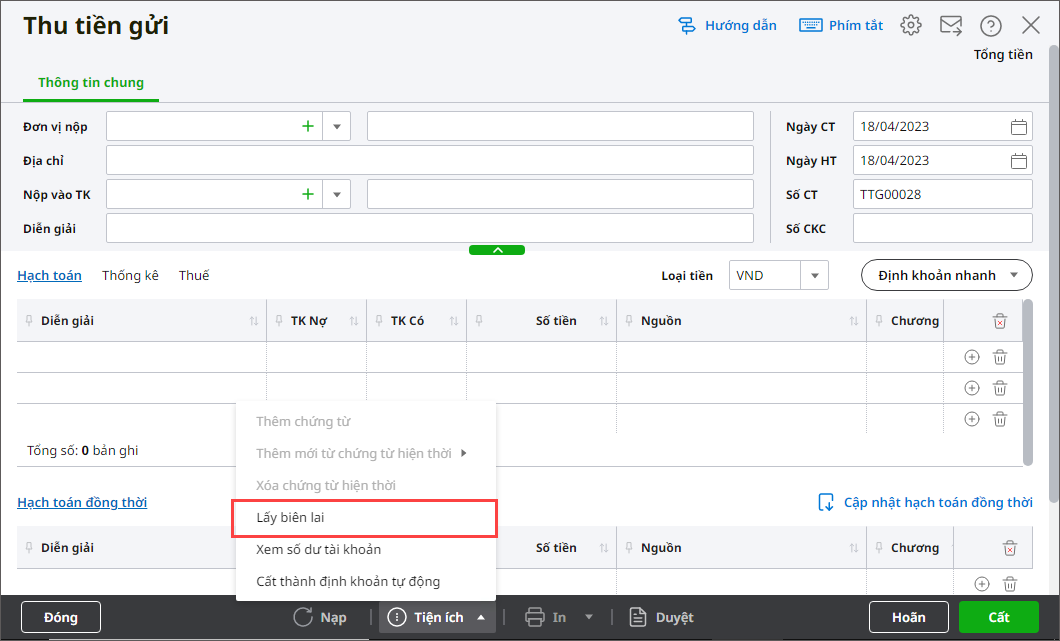Screen dimensions: 1060x641
Task: Pin the Diễn giải column in Hạch toán
Action: tap(29, 320)
